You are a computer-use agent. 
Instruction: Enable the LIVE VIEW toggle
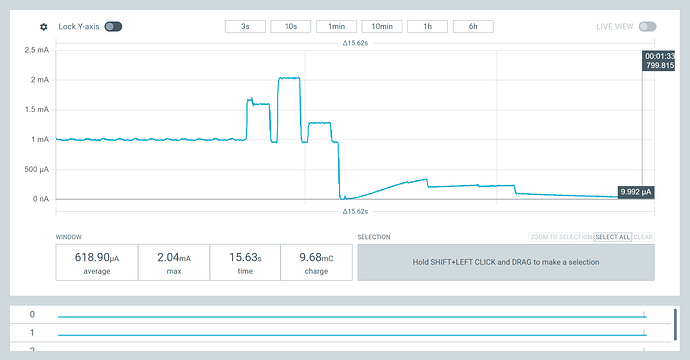[x=647, y=26]
